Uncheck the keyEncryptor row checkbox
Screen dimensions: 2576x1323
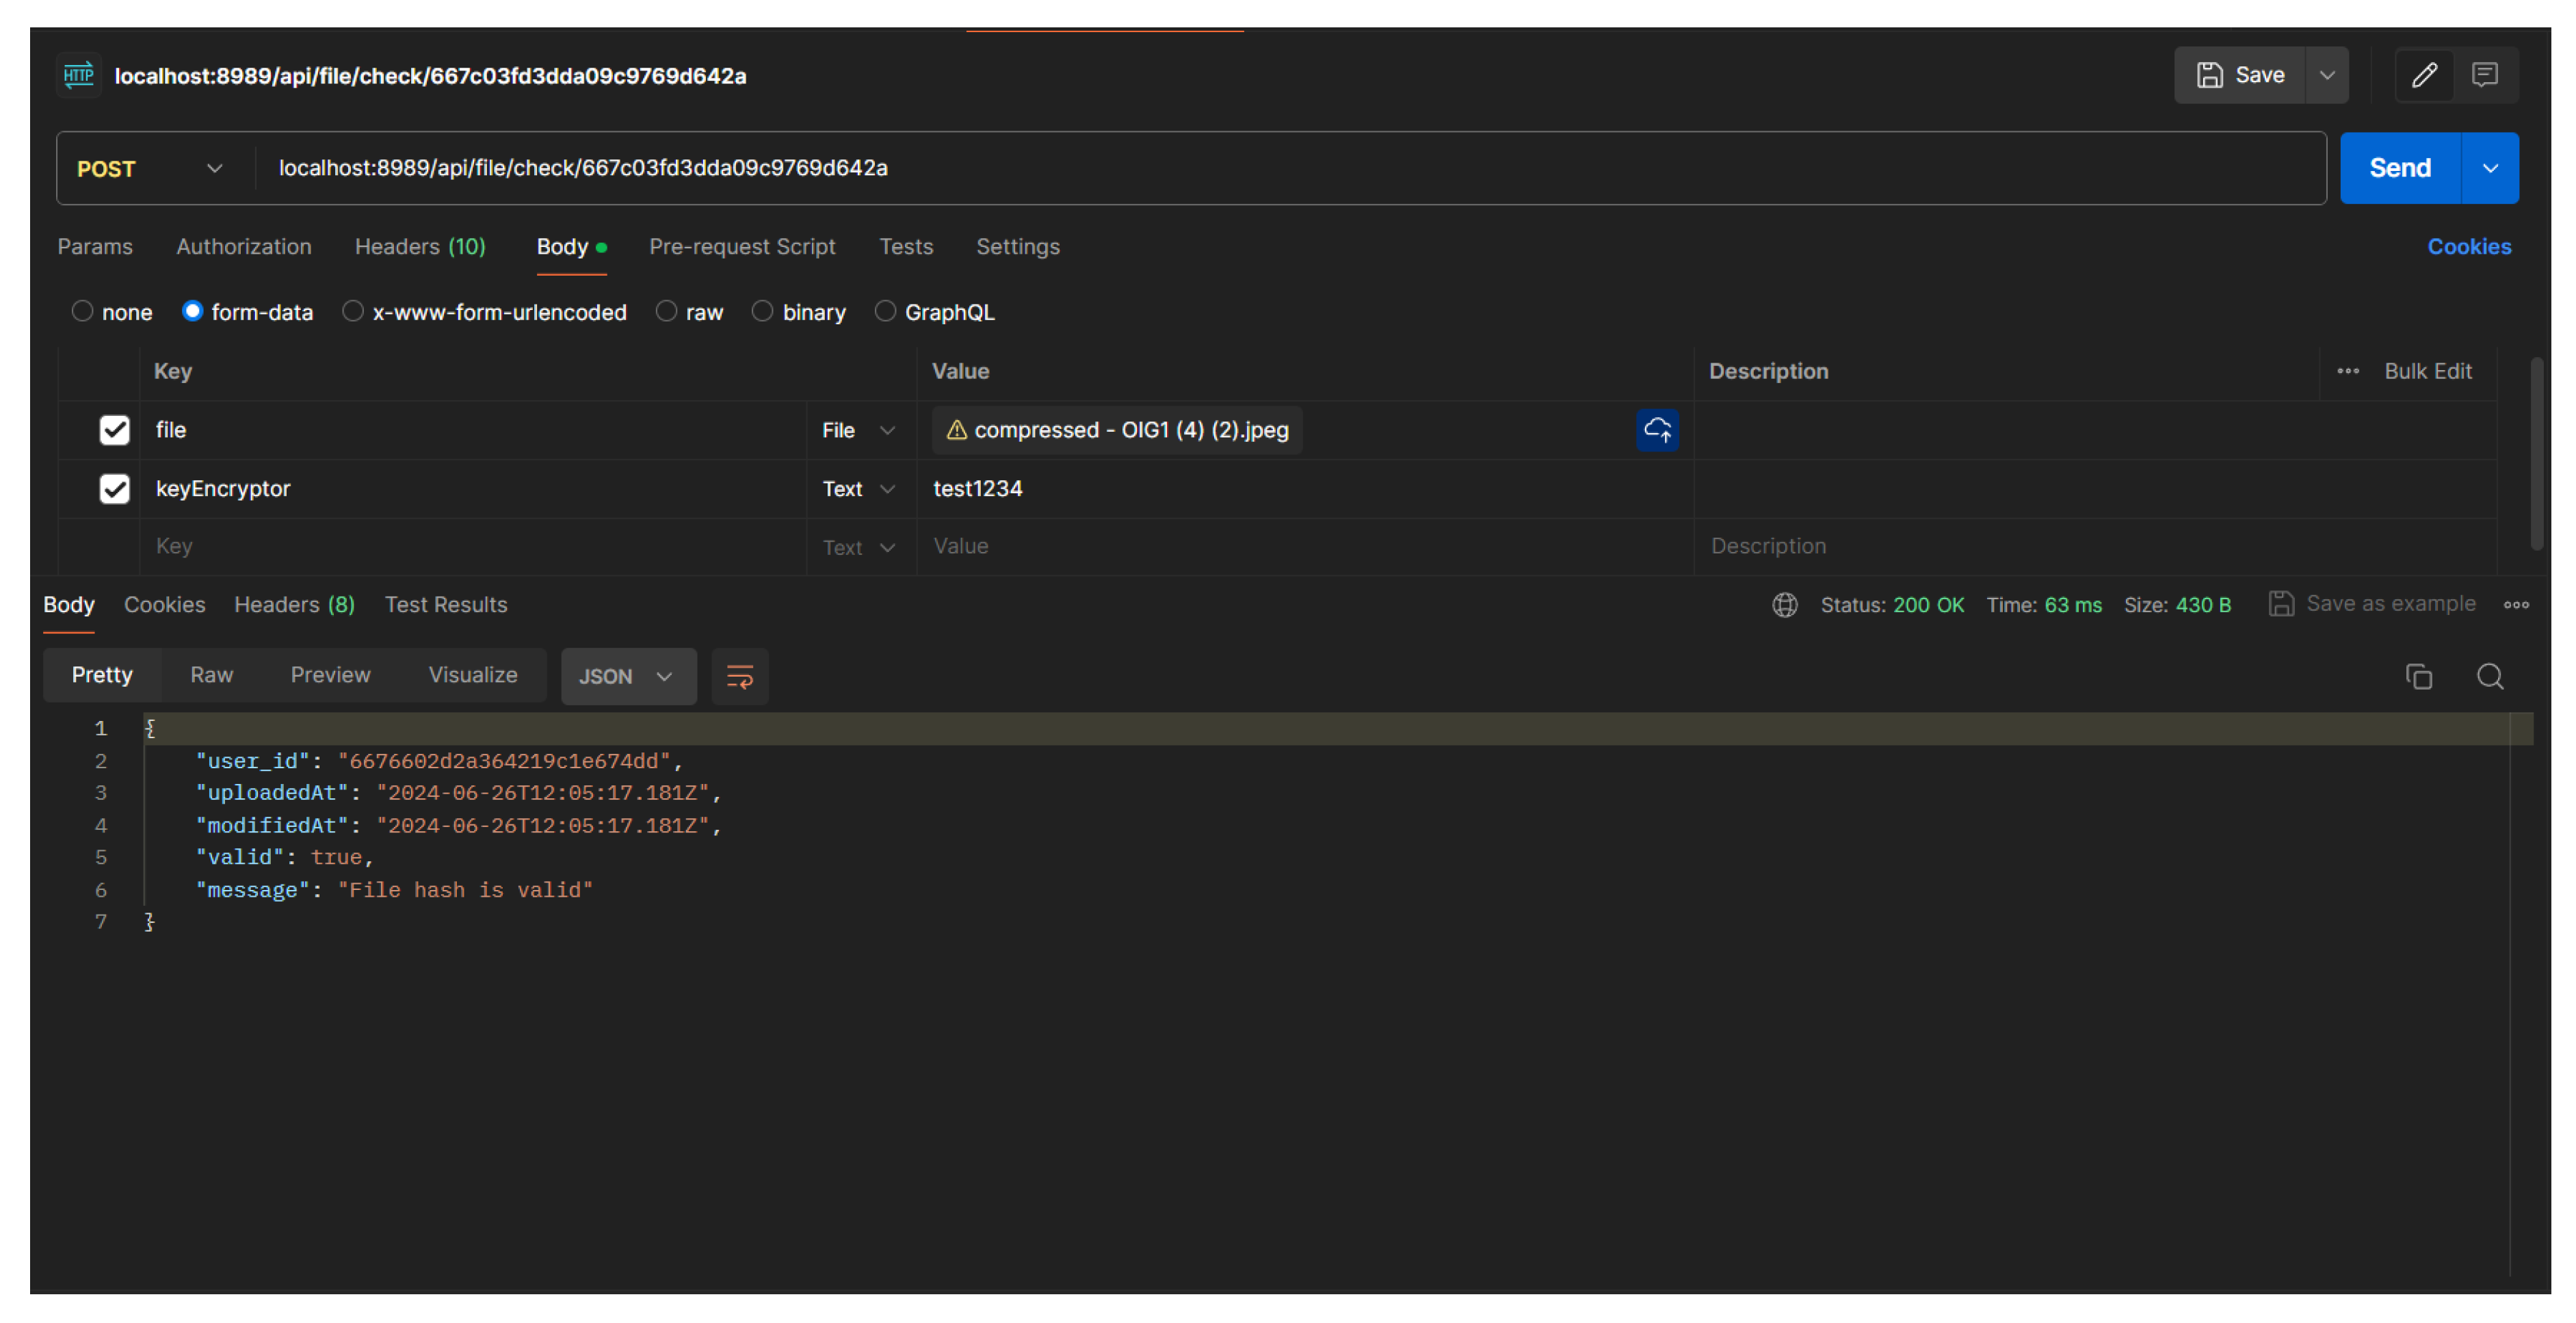click(115, 489)
